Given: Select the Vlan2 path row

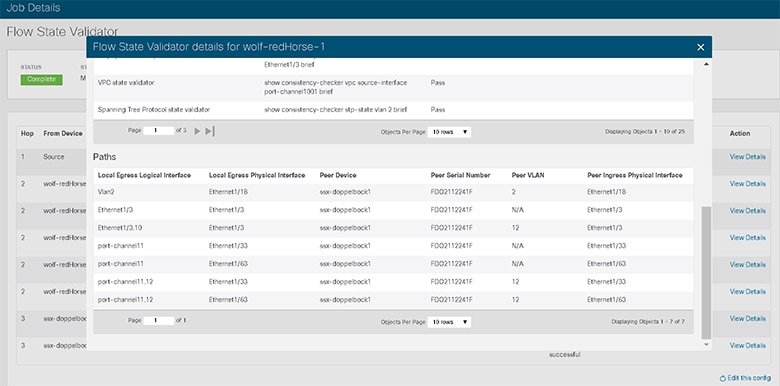Looking at the screenshot, I should [393, 192].
